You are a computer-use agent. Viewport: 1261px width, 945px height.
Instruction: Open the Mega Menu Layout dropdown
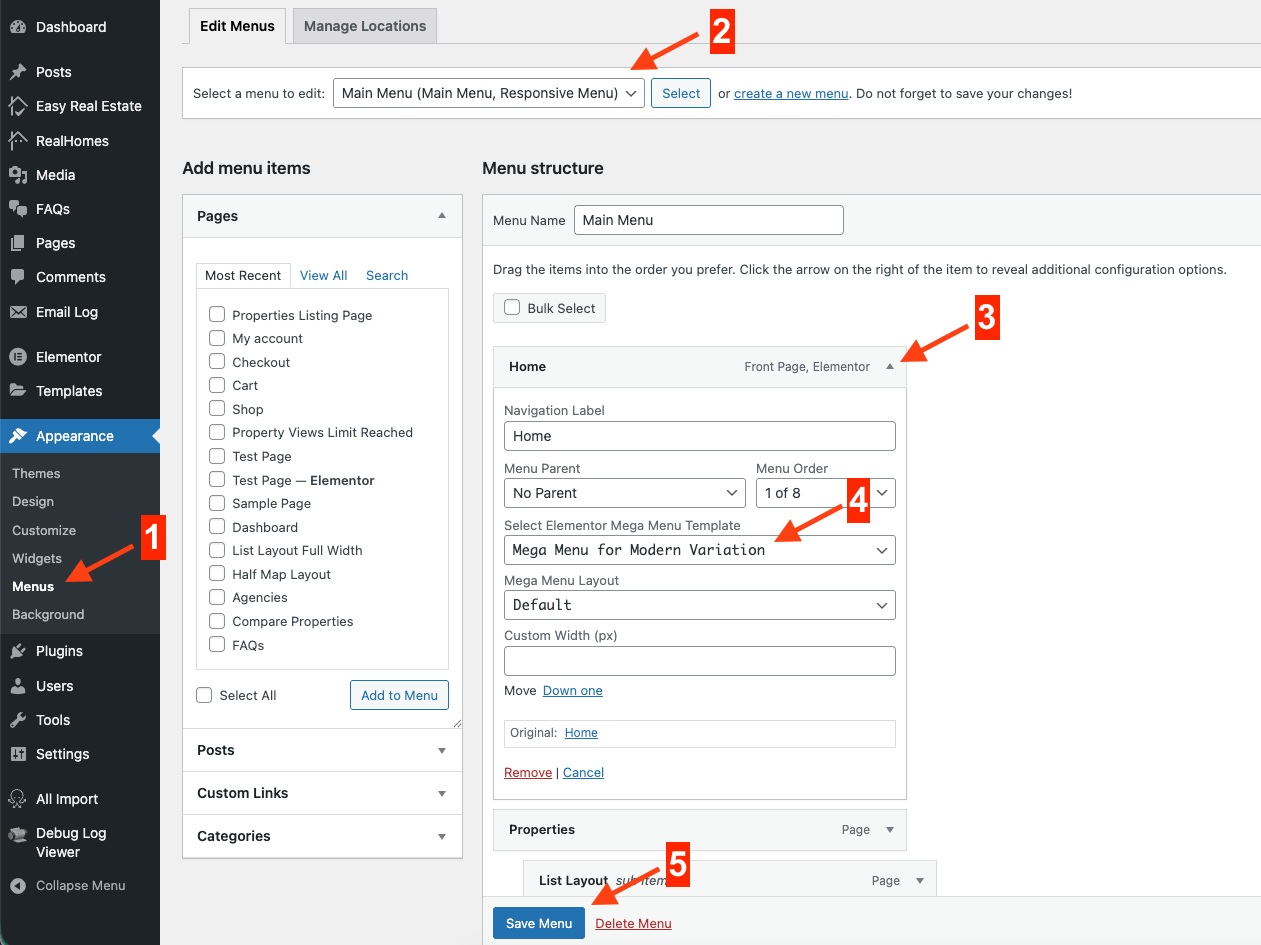click(x=699, y=605)
